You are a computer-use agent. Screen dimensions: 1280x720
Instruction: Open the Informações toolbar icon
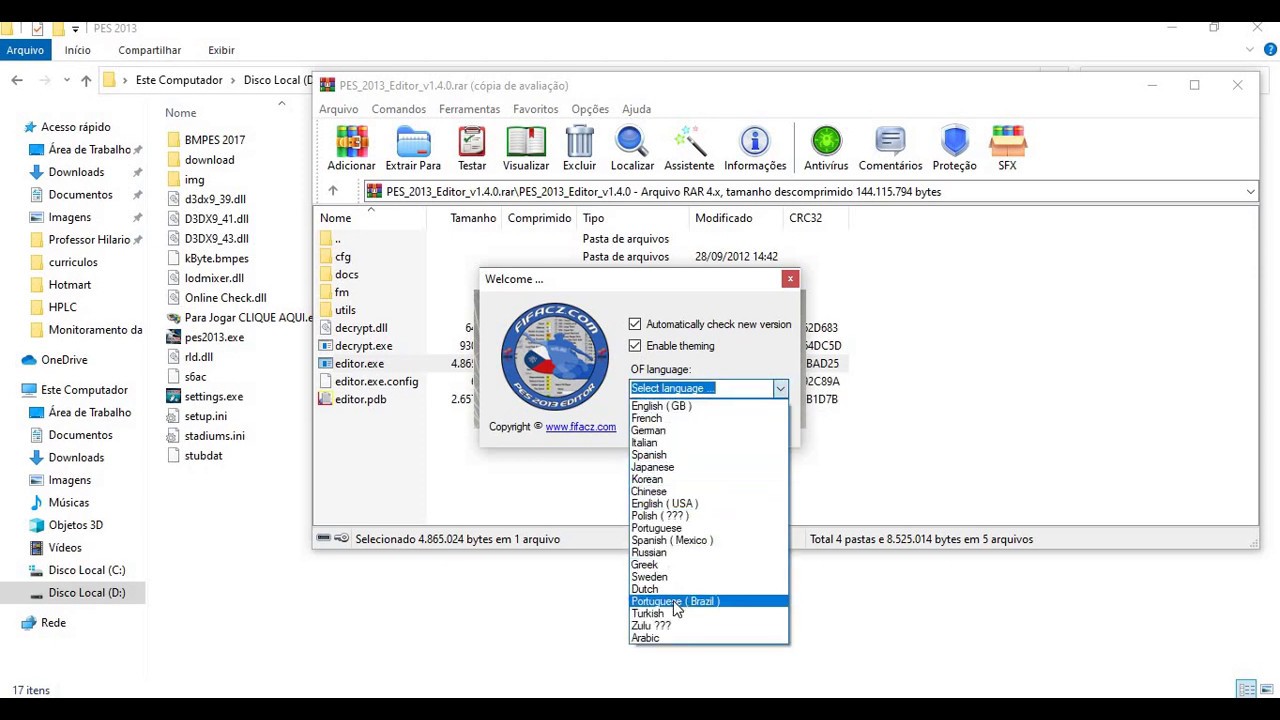755,149
